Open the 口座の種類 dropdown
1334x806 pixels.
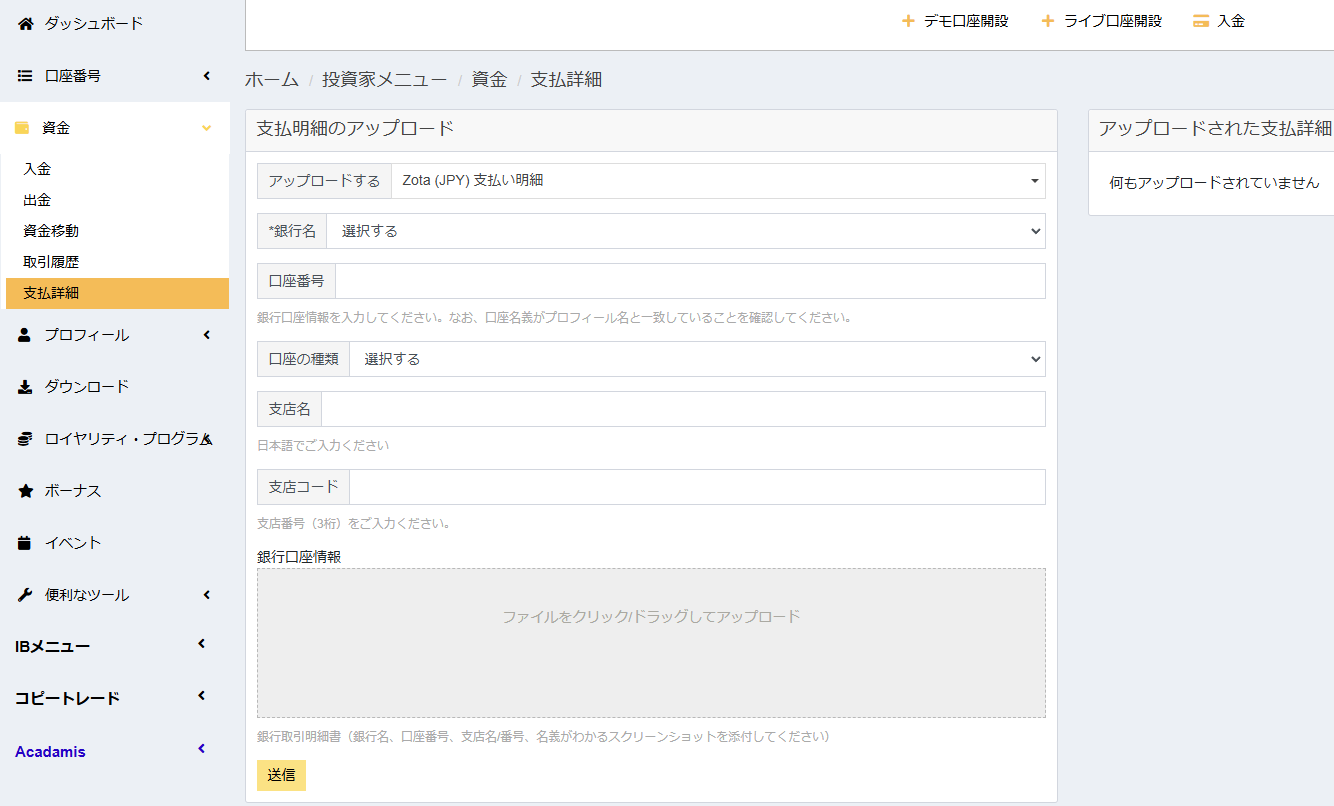tap(696, 359)
